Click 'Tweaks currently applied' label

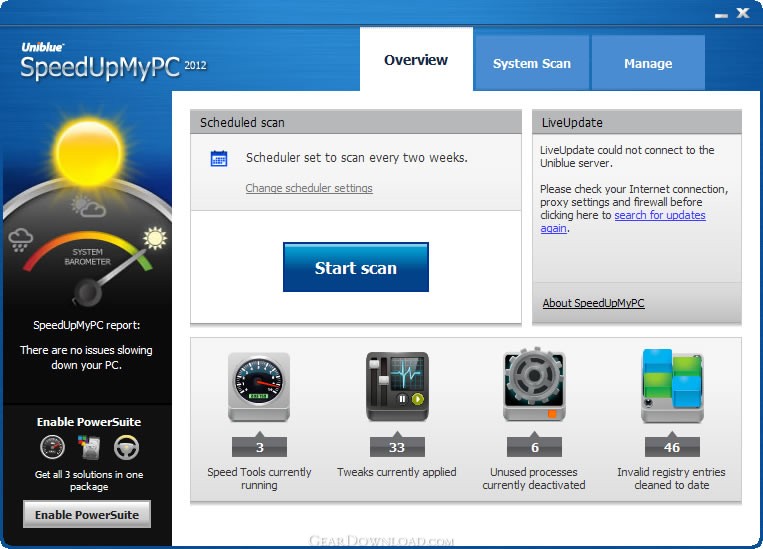point(397,472)
